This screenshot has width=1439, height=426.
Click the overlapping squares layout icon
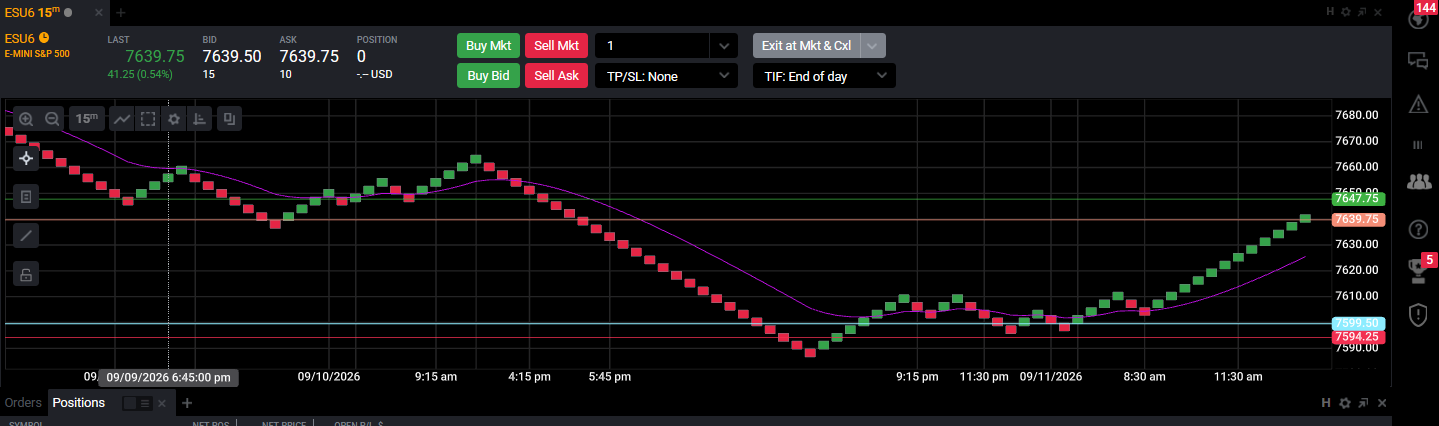pos(230,119)
